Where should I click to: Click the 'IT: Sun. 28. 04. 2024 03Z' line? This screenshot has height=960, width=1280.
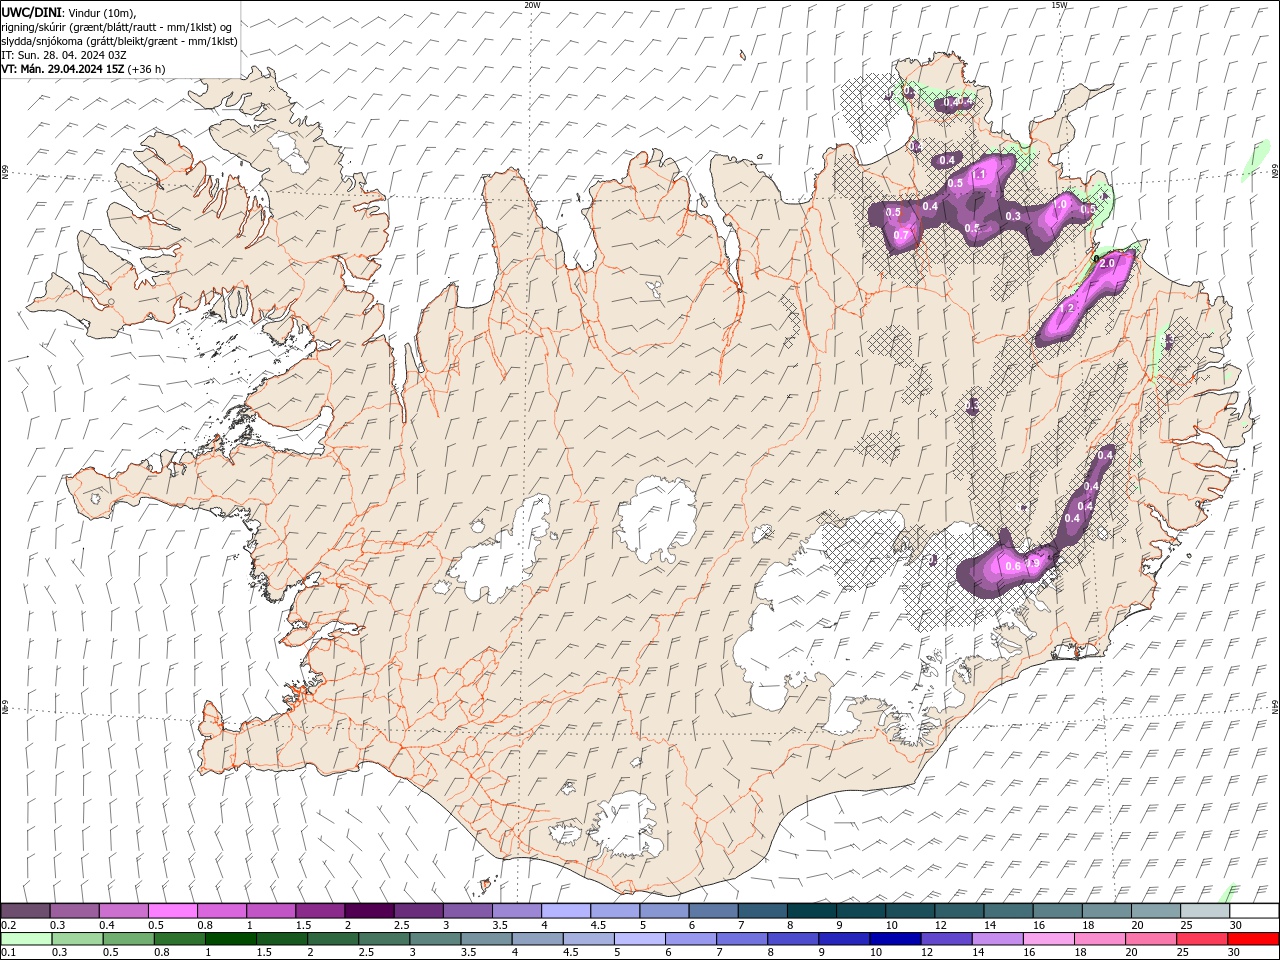click(64, 55)
